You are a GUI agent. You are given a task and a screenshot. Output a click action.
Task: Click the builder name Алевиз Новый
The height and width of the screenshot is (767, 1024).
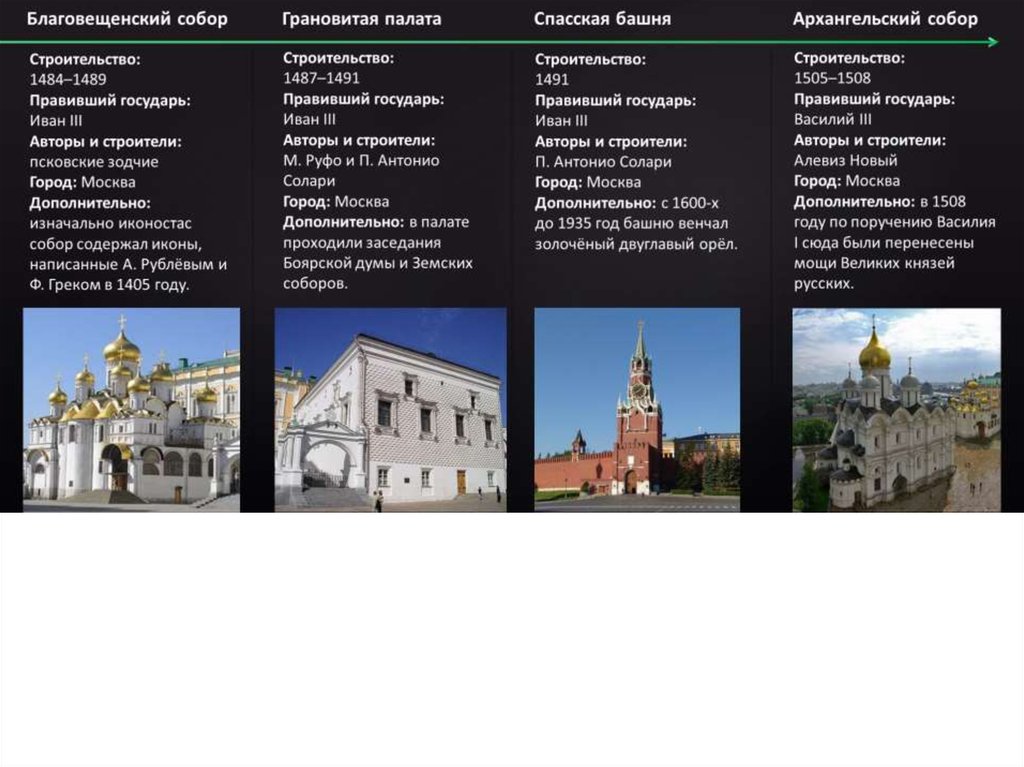846,160
